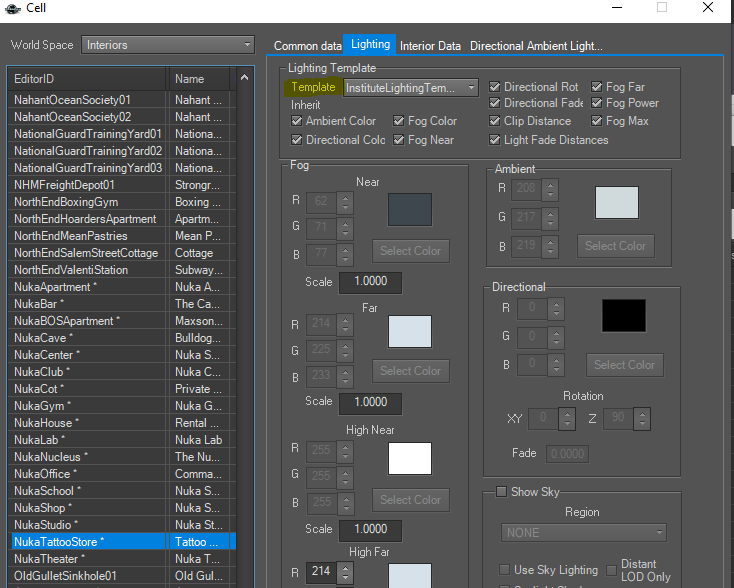This screenshot has height=588, width=734.
Task: Select NHMFreightDepot01 cell row
Action: pos(122,185)
